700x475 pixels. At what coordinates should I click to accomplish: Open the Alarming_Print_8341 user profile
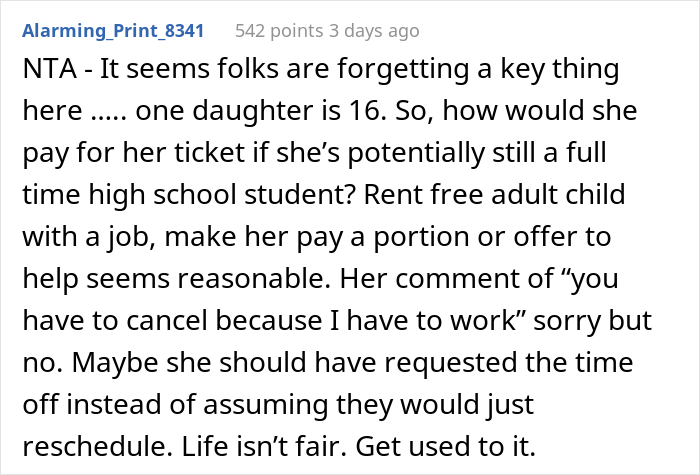coord(115,31)
